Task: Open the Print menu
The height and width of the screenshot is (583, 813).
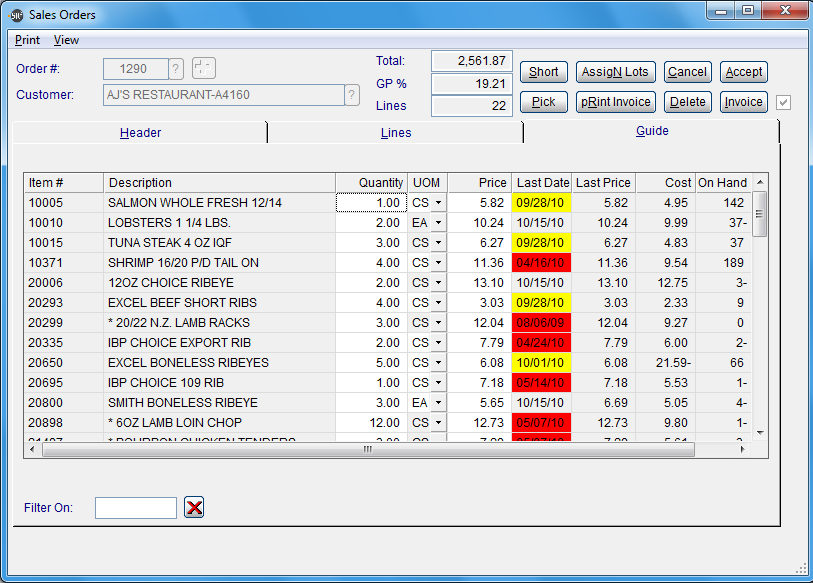Action: point(27,40)
